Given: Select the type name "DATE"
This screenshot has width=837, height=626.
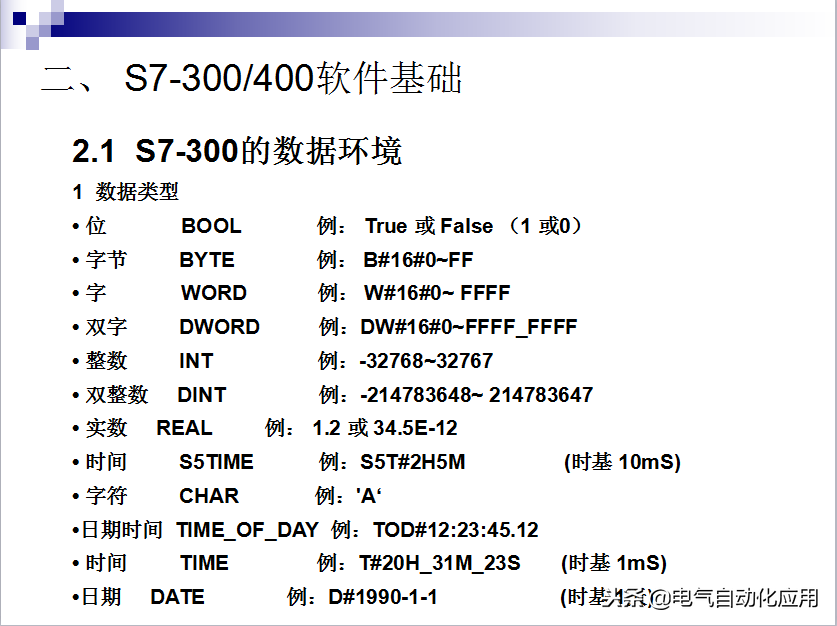Looking at the screenshot, I should click(177, 597).
